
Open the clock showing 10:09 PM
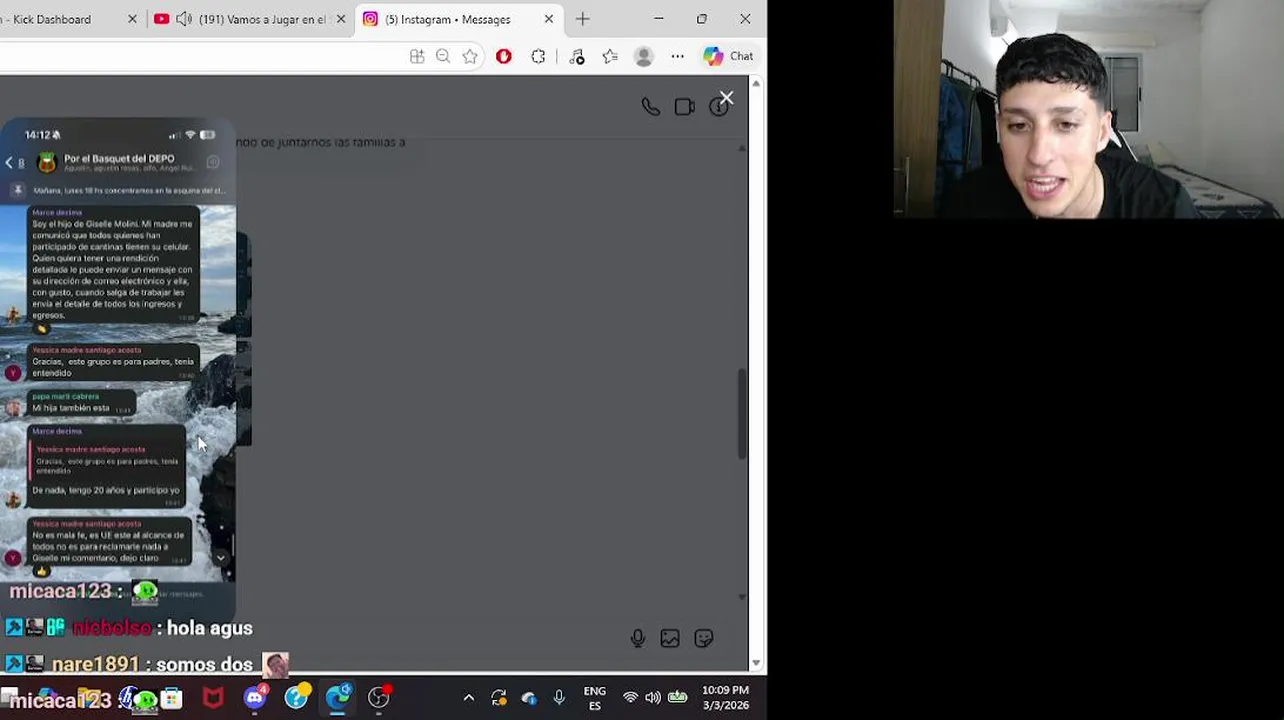725,698
